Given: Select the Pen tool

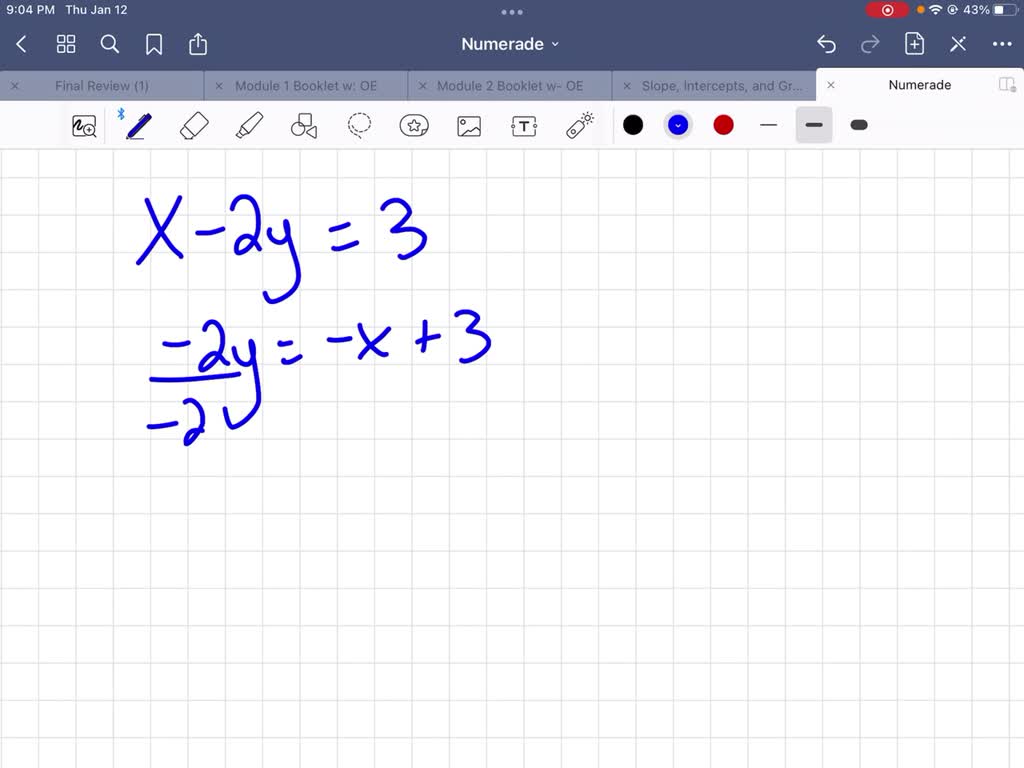Looking at the screenshot, I should tap(139, 125).
